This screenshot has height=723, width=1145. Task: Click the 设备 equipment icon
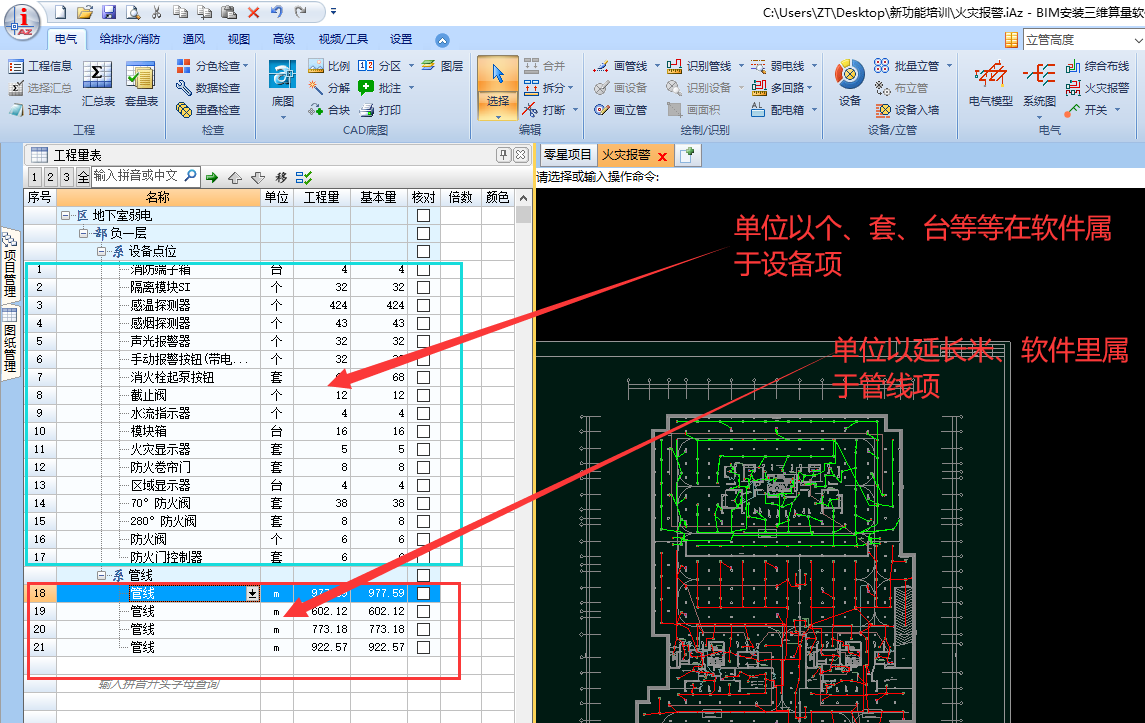(x=849, y=83)
